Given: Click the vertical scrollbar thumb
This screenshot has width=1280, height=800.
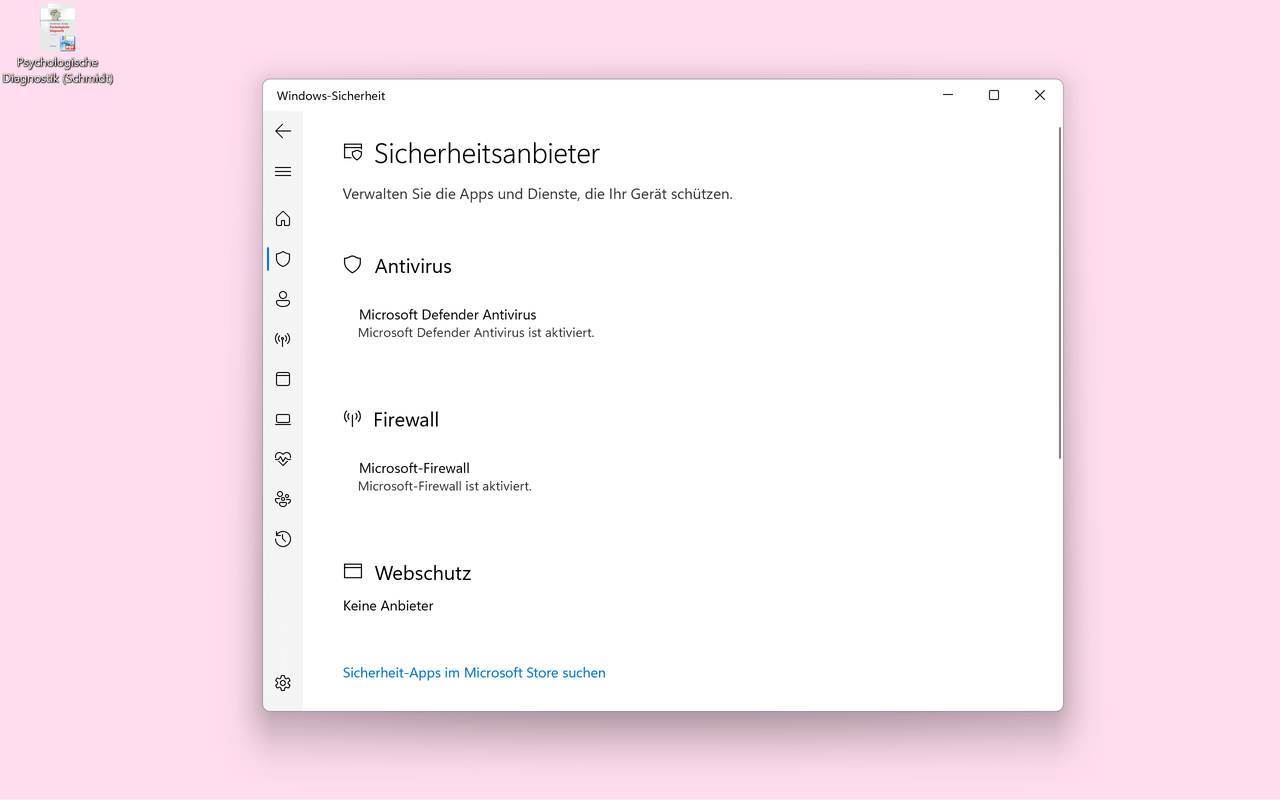Looking at the screenshot, I should pyautogui.click(x=1059, y=292).
